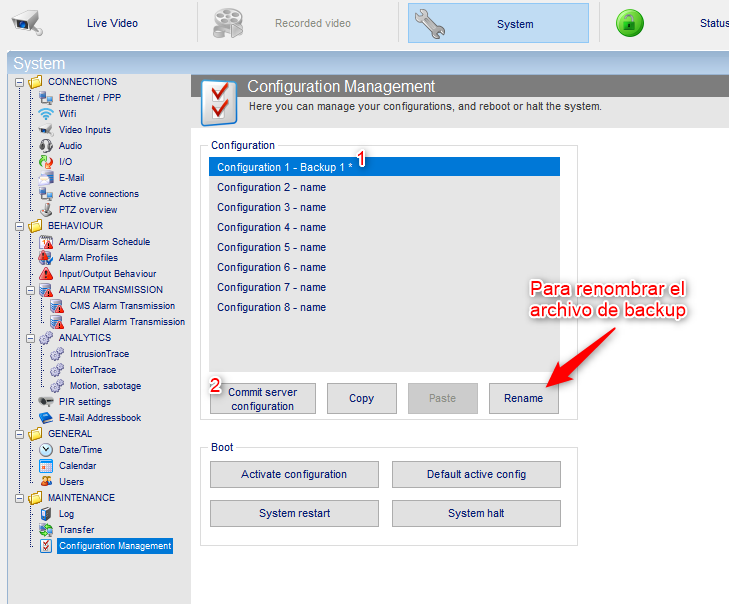Click the Wifi signal icon
Viewport: 729px width, 604px height.
[x=46, y=114]
